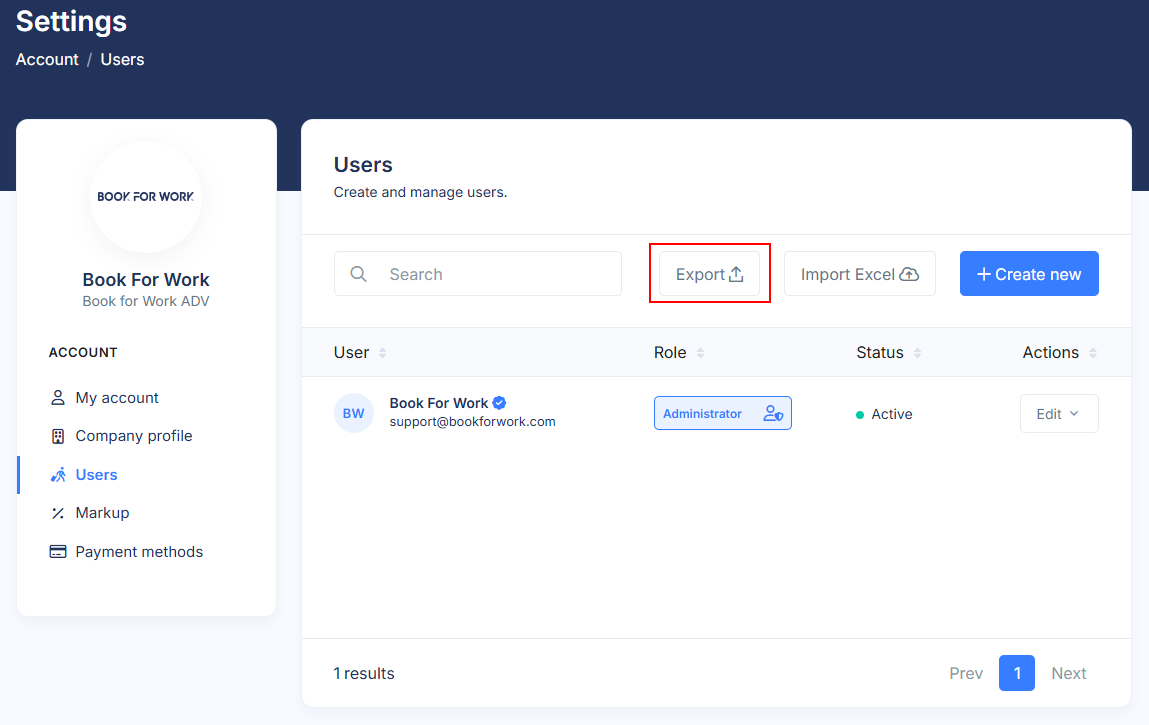
Task: Click the Users breadcrumb link
Action: click(122, 59)
